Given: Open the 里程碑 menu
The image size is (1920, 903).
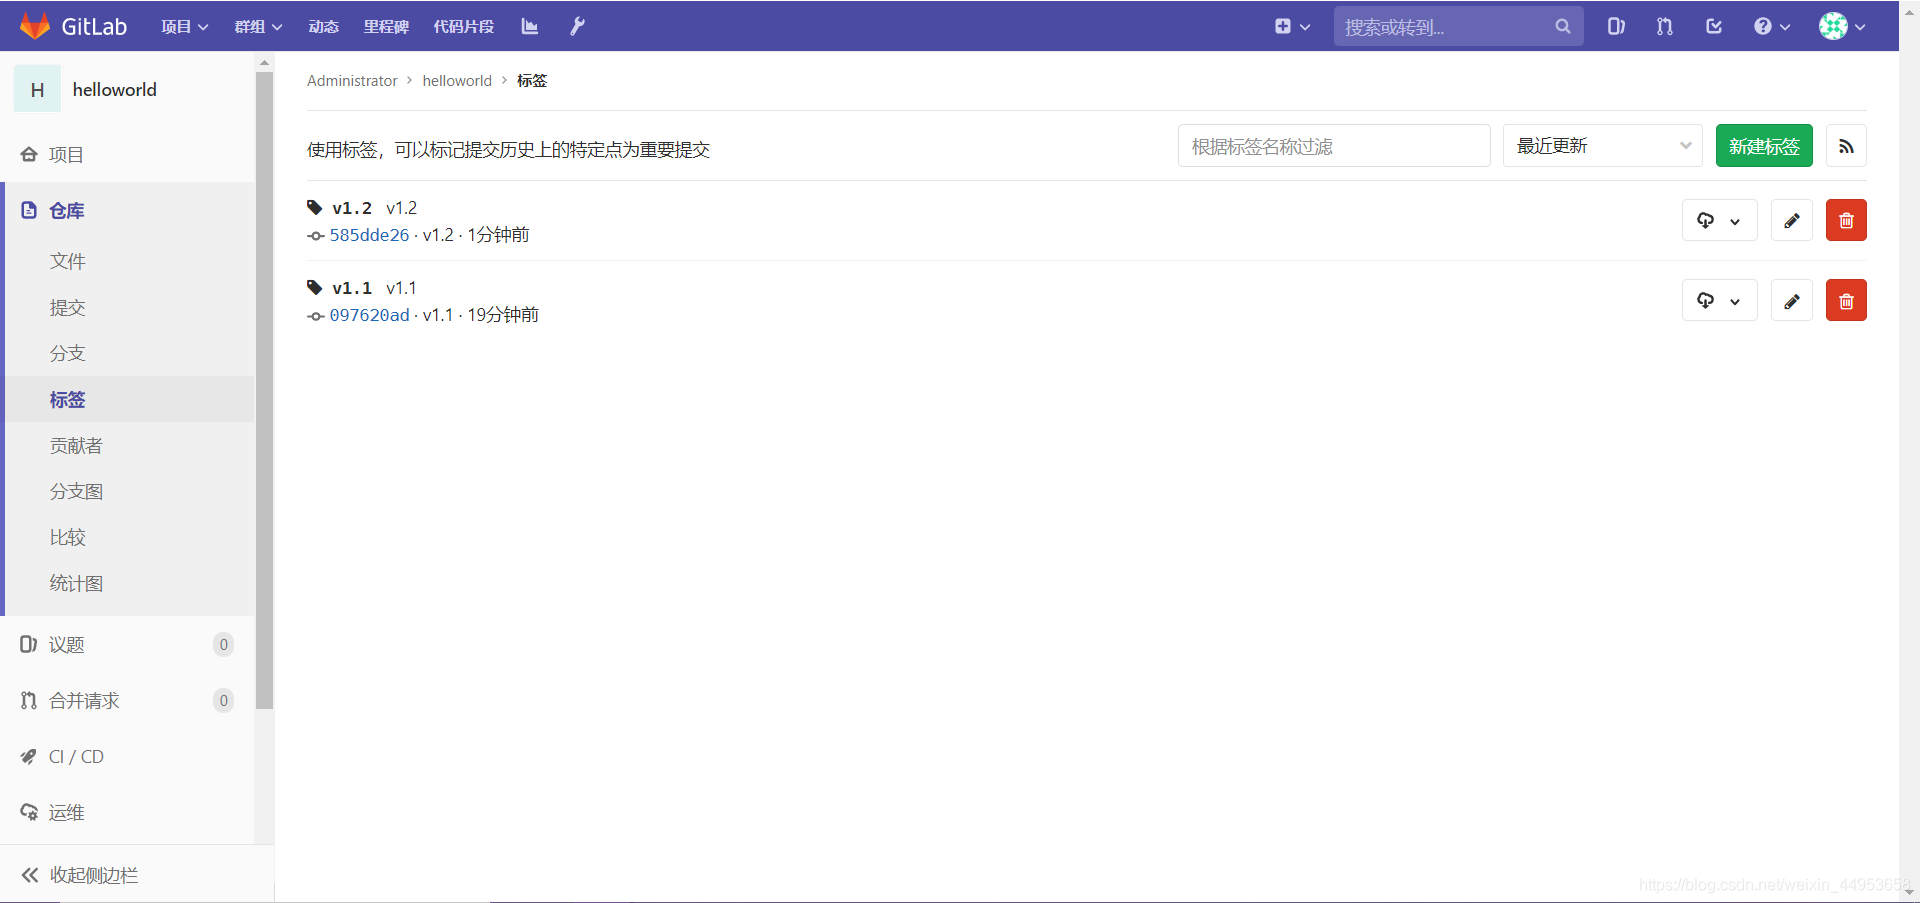Looking at the screenshot, I should [x=386, y=26].
